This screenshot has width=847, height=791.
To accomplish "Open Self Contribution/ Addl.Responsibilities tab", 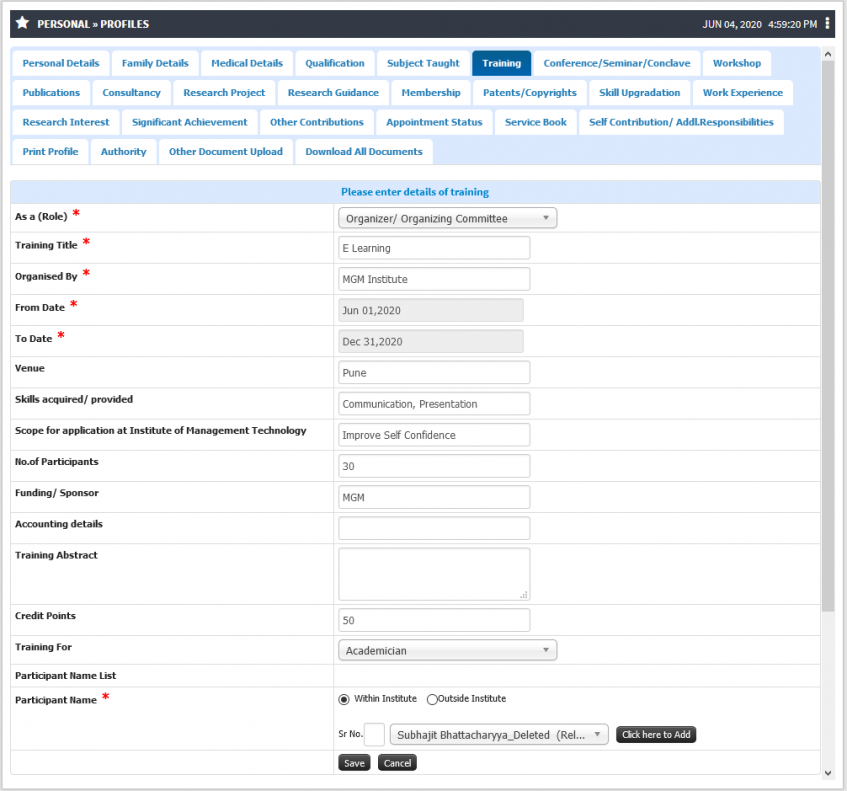I will [x=681, y=122].
